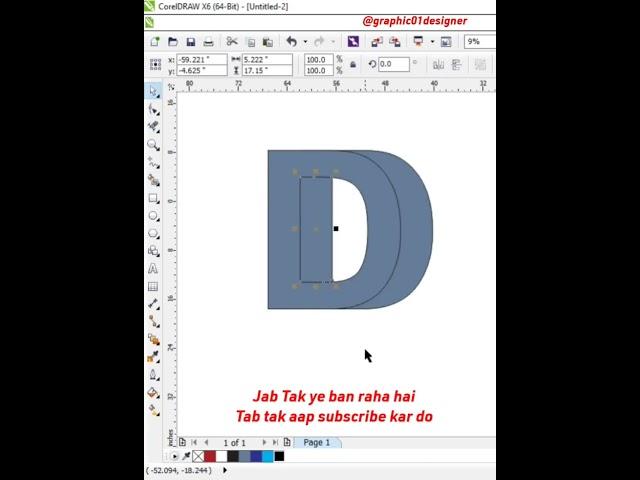Expand the application launcher dropdown arrow
Image resolution: width=640 pixels, height=480 pixels.
click(x=432, y=42)
